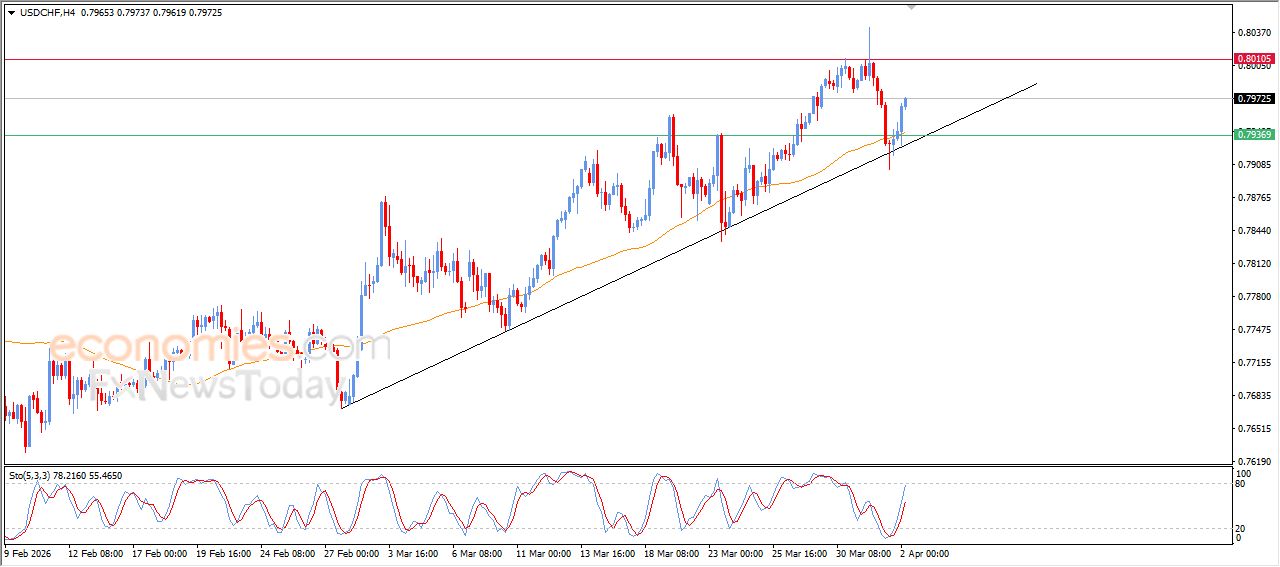
Task: Click the 6 Mar 08:00 time label
Action: tap(478, 553)
